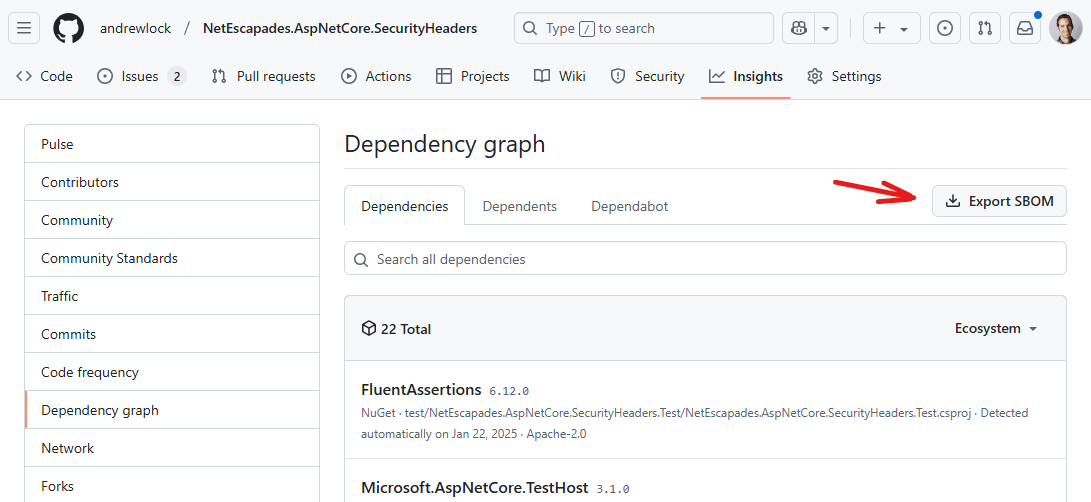The width and height of the screenshot is (1091, 502).
Task: Open Community Standards in sidebar
Action: click(172, 258)
